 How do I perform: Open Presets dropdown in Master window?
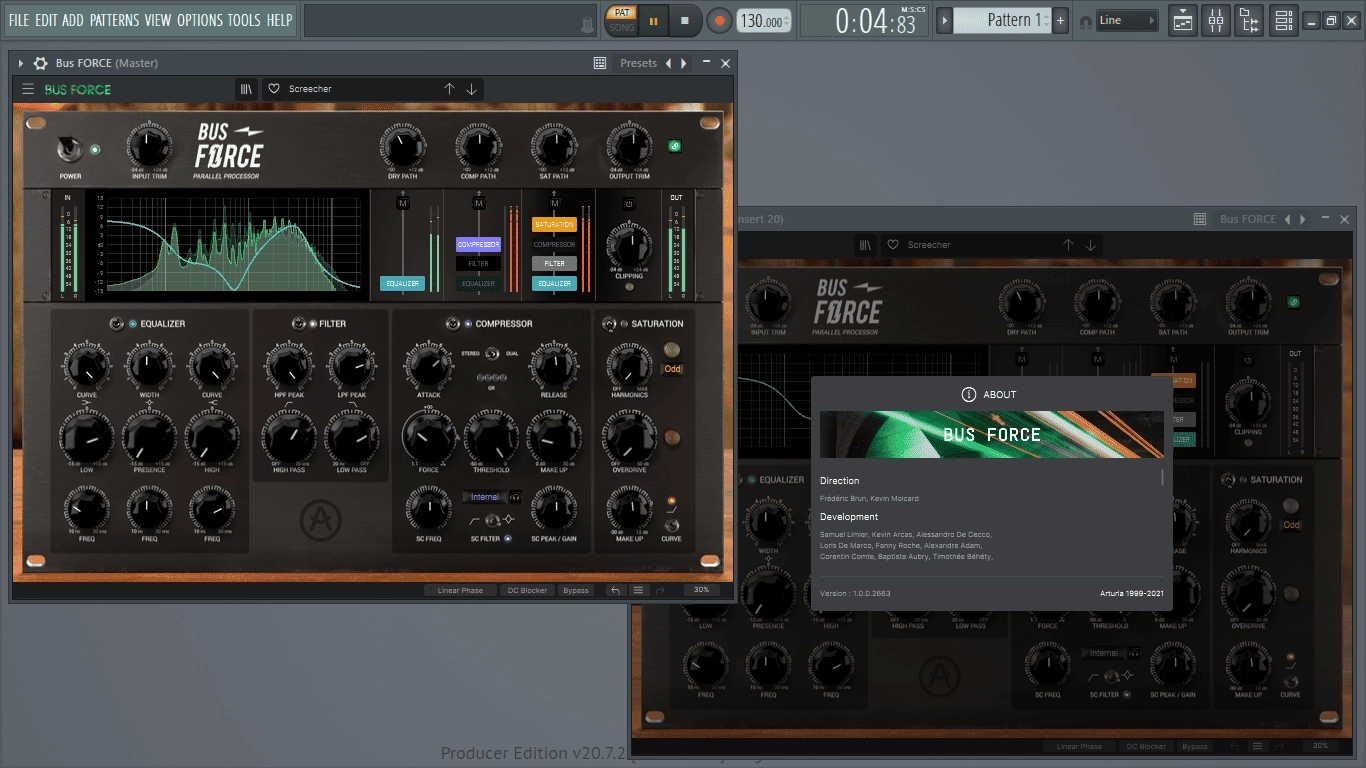(638, 63)
